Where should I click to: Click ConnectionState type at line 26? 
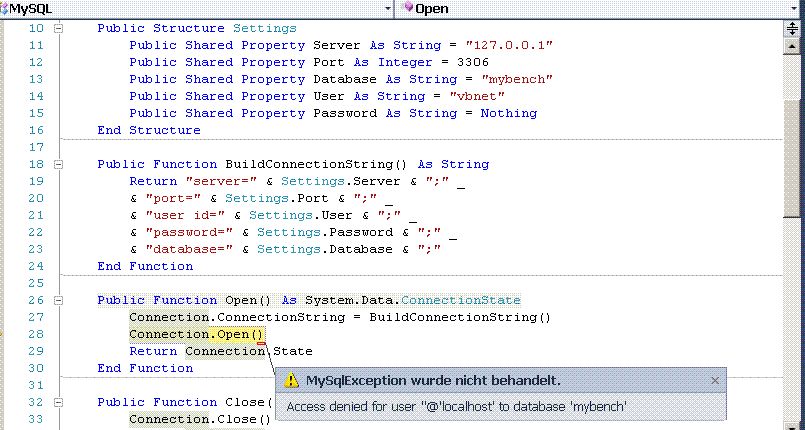click(x=461, y=300)
